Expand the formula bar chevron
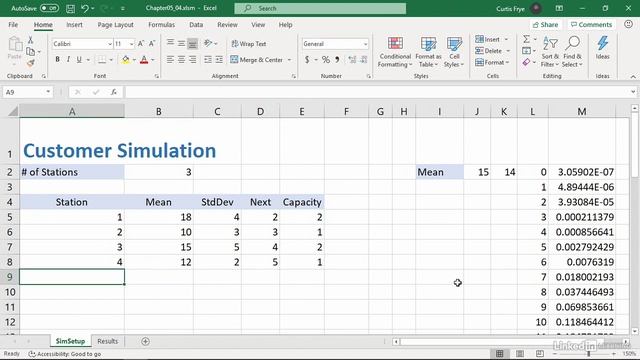 (633, 92)
